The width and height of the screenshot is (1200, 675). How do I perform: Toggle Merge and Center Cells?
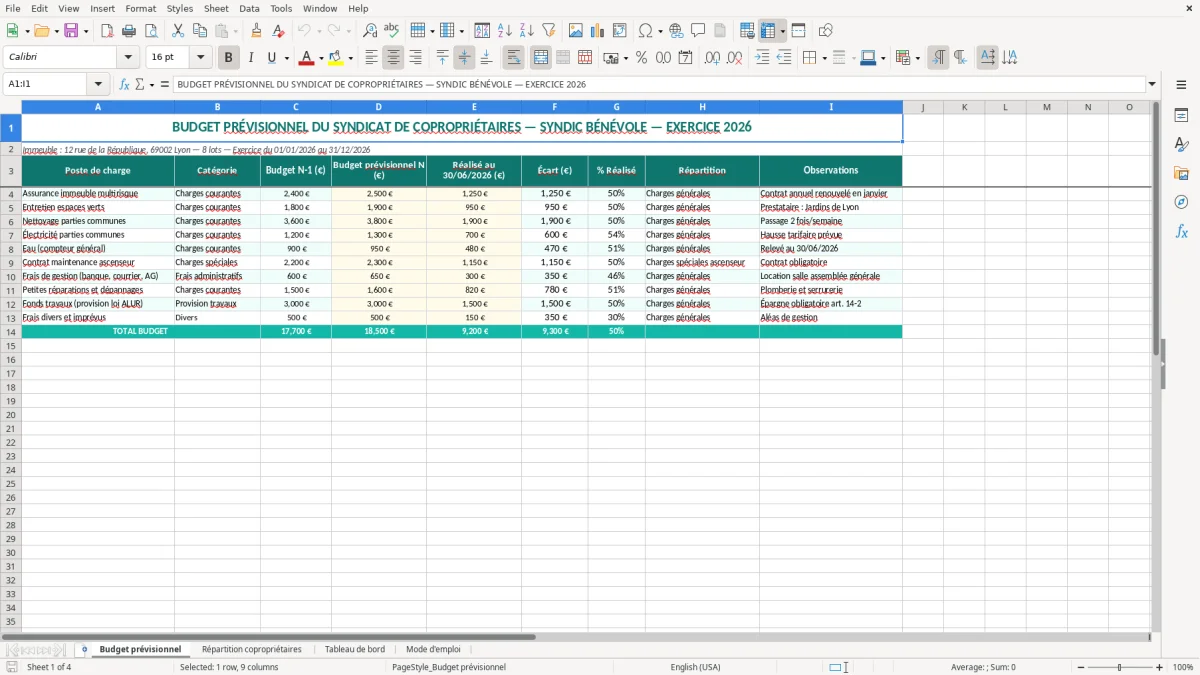pos(541,58)
